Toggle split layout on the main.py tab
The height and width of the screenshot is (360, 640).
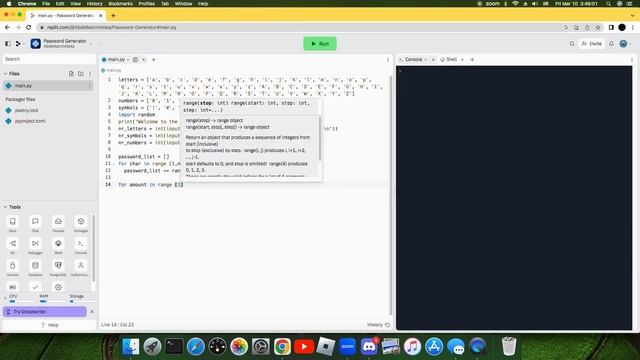136,60
